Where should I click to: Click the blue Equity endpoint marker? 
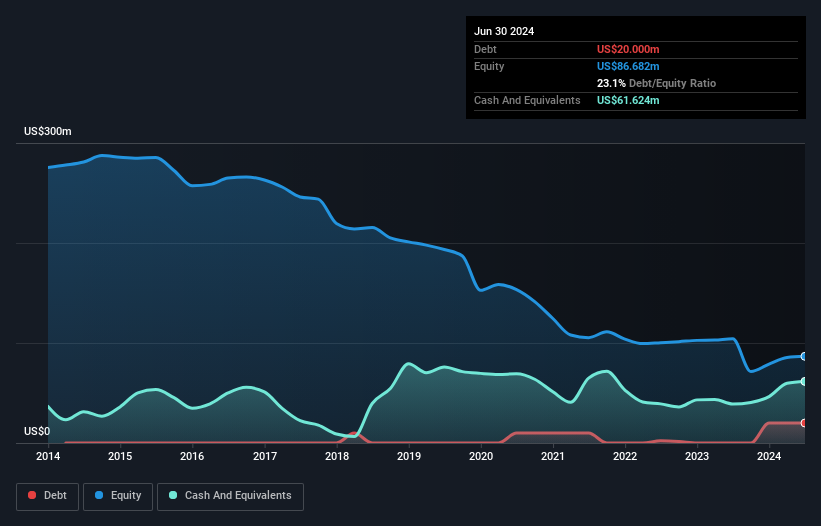(x=804, y=356)
